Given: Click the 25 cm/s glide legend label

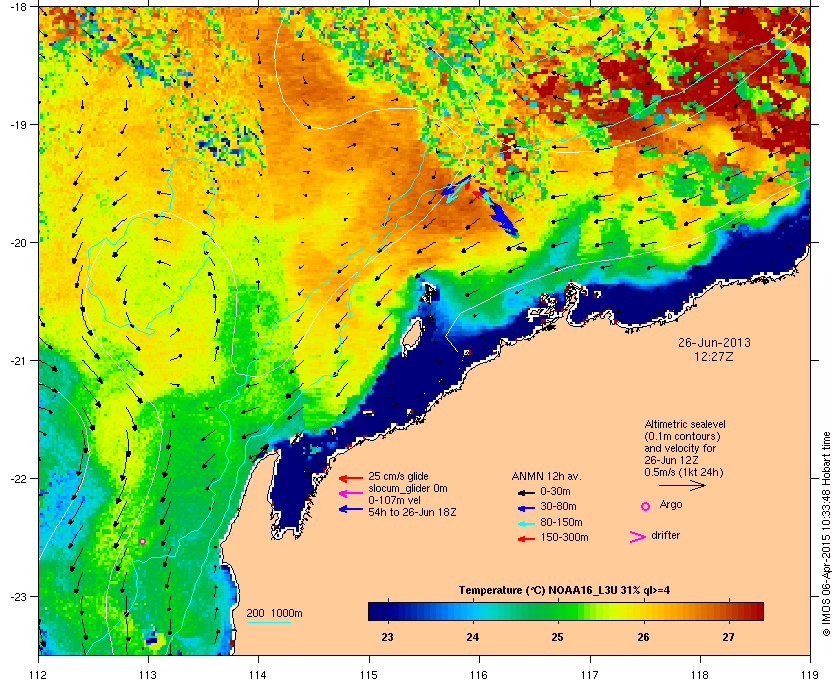Looking at the screenshot, I should click(398, 476).
